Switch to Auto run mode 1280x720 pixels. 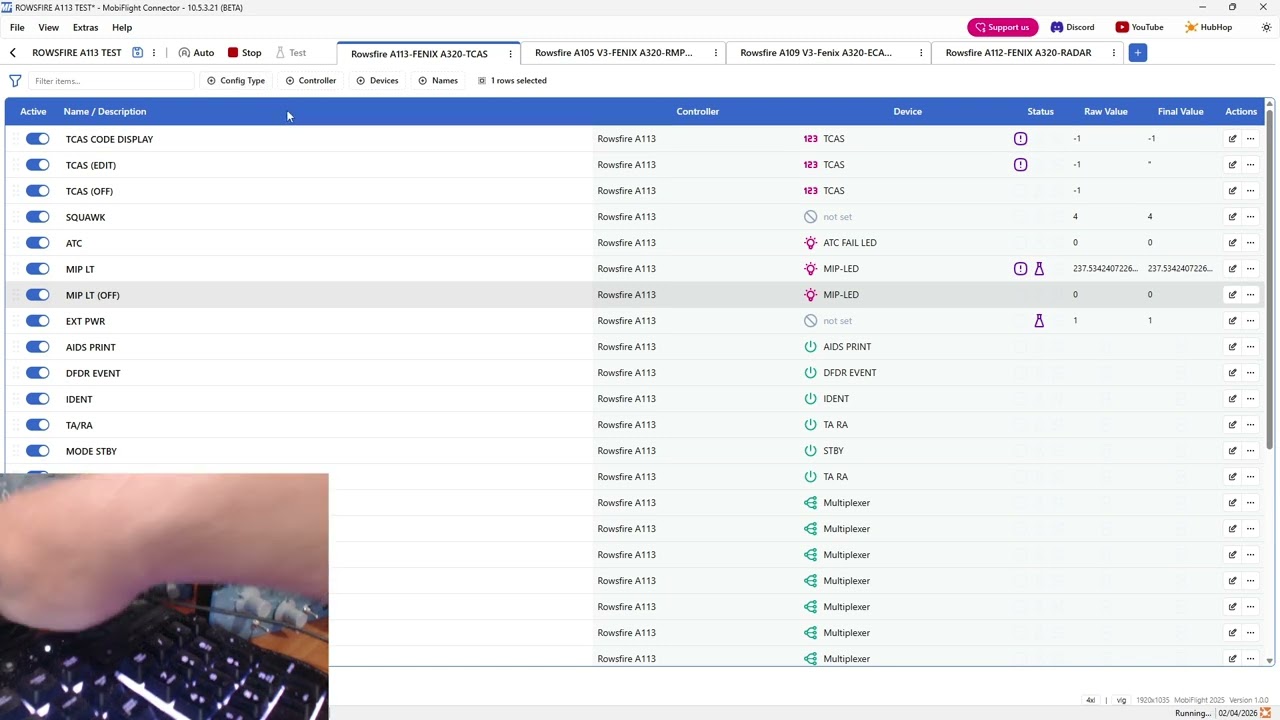coord(196,53)
